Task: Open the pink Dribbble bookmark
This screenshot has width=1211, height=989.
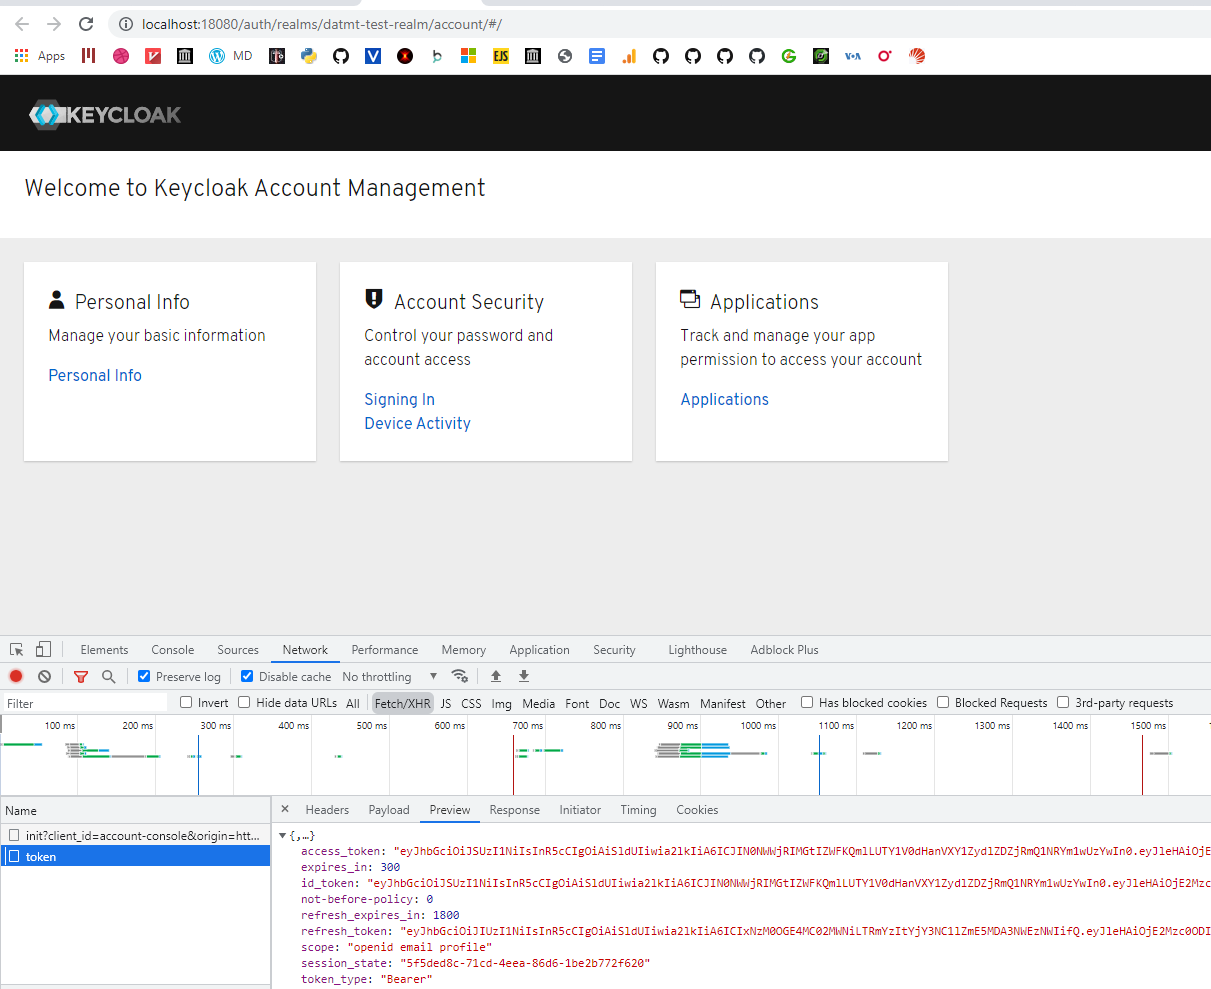Action: pyautogui.click(x=121, y=56)
